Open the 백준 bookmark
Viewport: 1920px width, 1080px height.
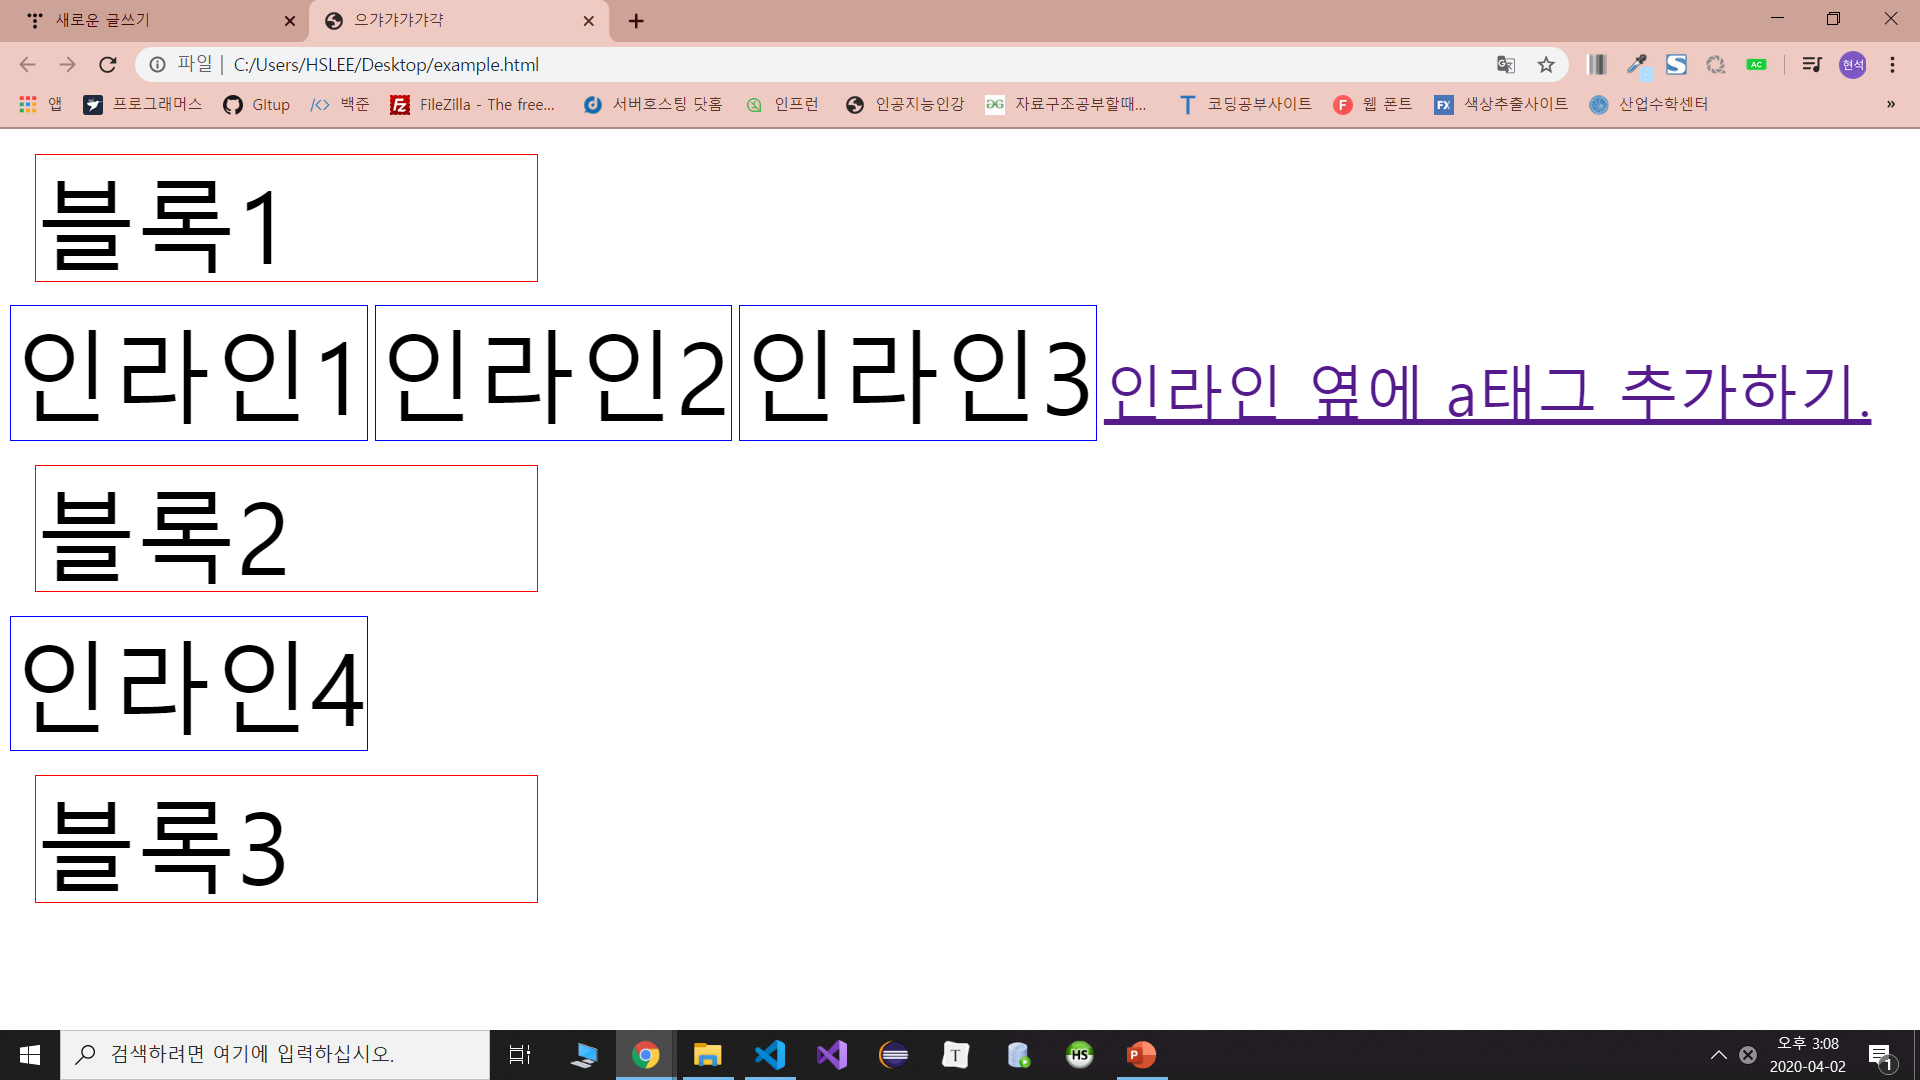[x=340, y=104]
